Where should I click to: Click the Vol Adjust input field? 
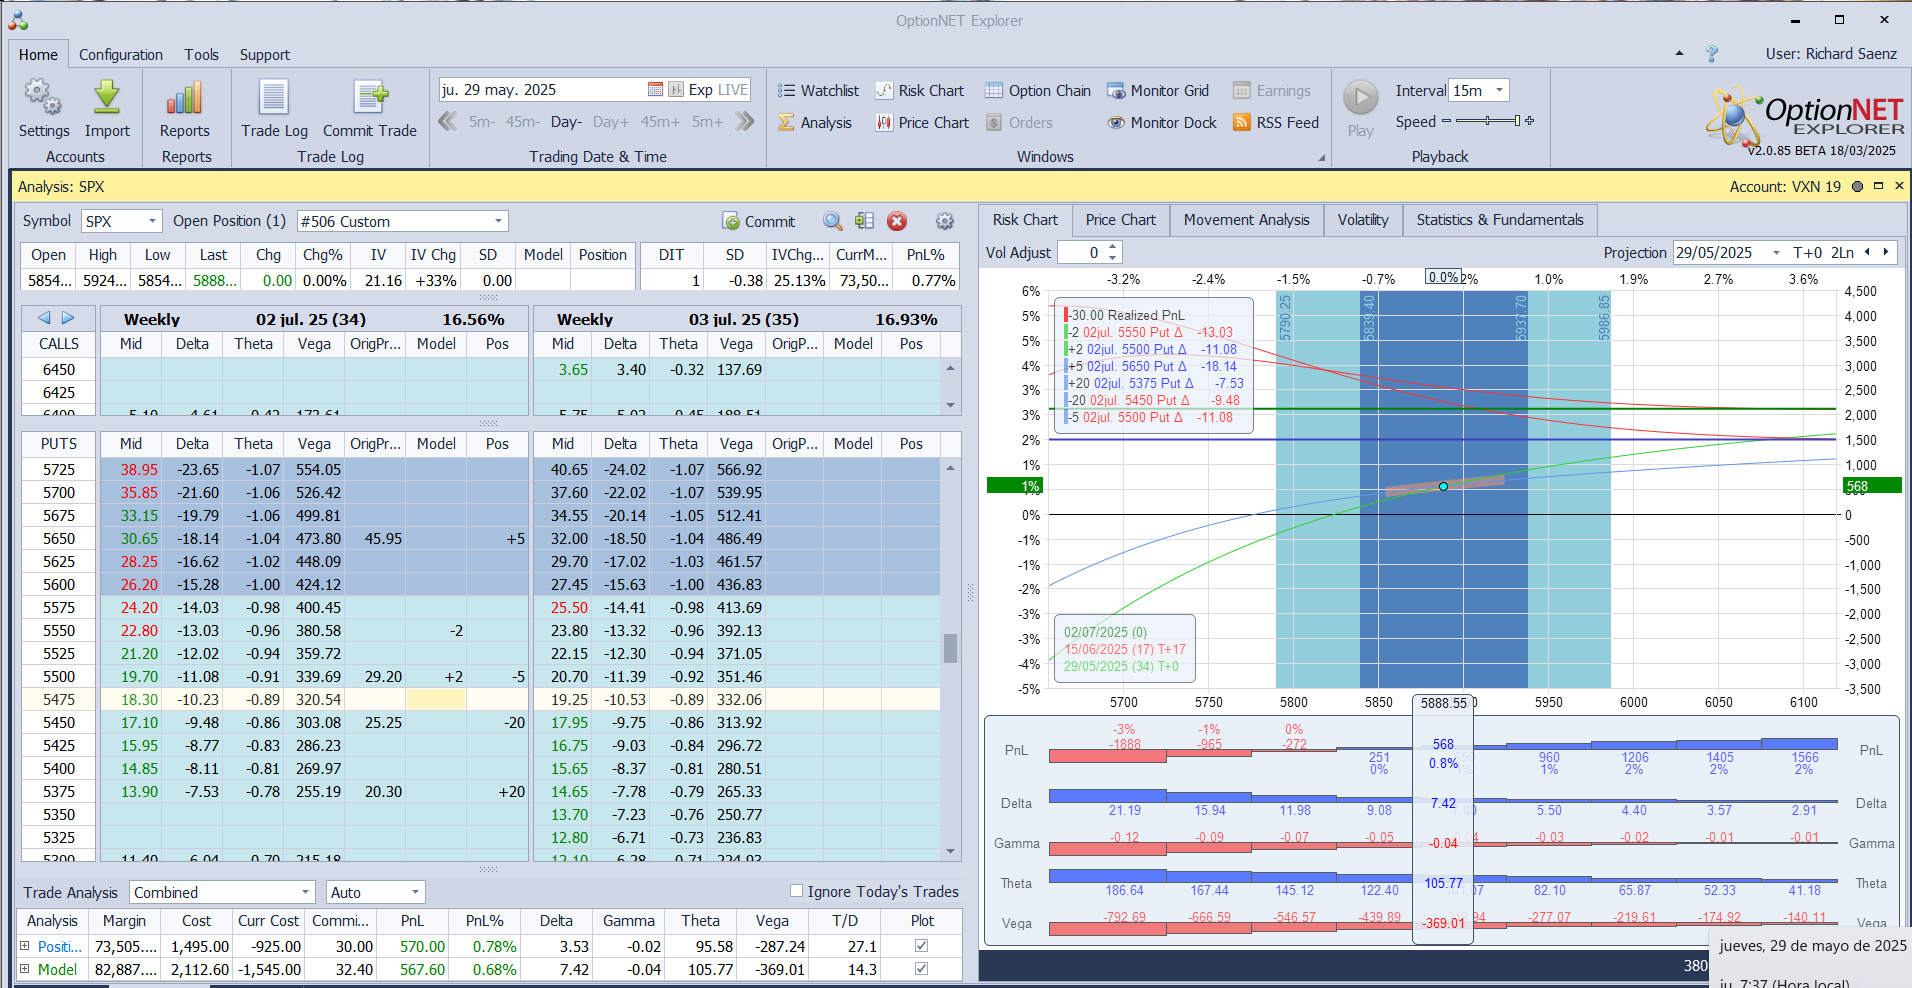pyautogui.click(x=1083, y=253)
